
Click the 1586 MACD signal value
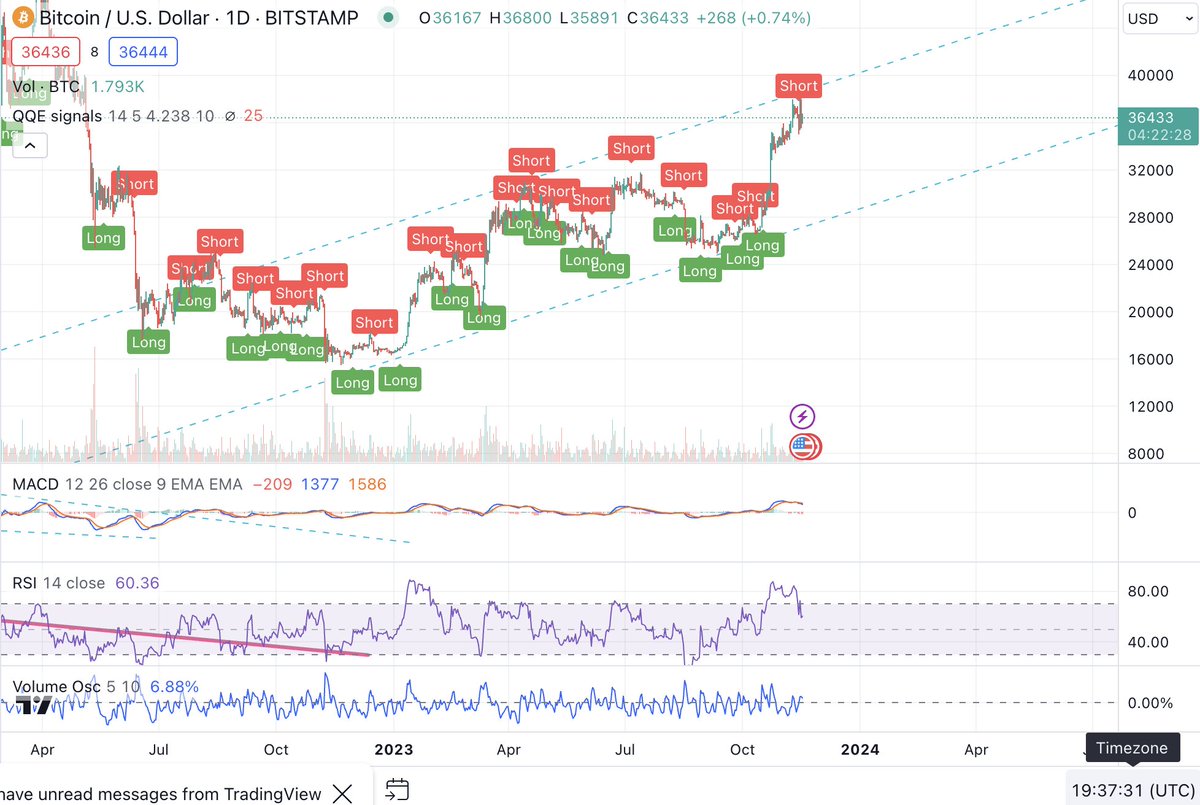click(x=368, y=484)
